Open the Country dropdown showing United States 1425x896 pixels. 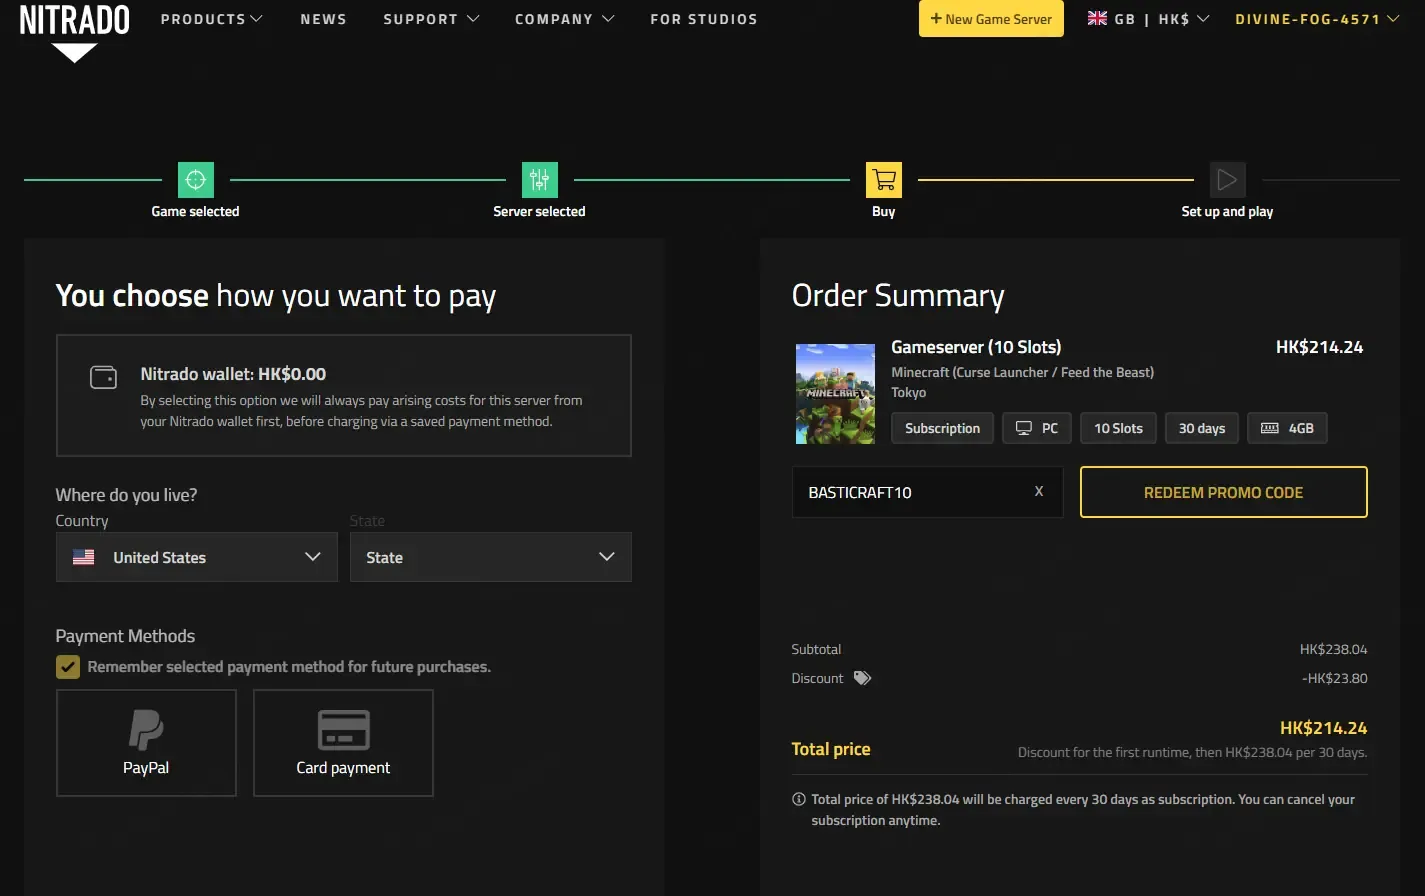(197, 557)
